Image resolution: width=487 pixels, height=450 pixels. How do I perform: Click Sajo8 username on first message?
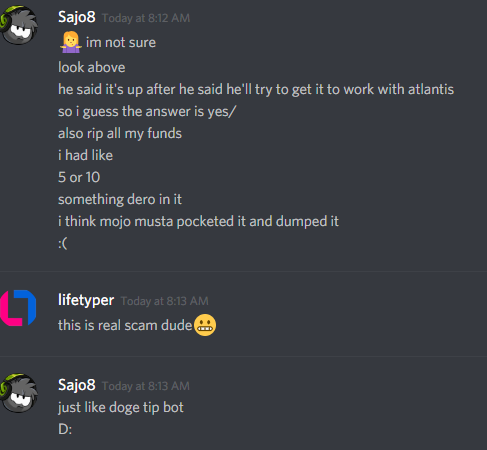click(77, 17)
